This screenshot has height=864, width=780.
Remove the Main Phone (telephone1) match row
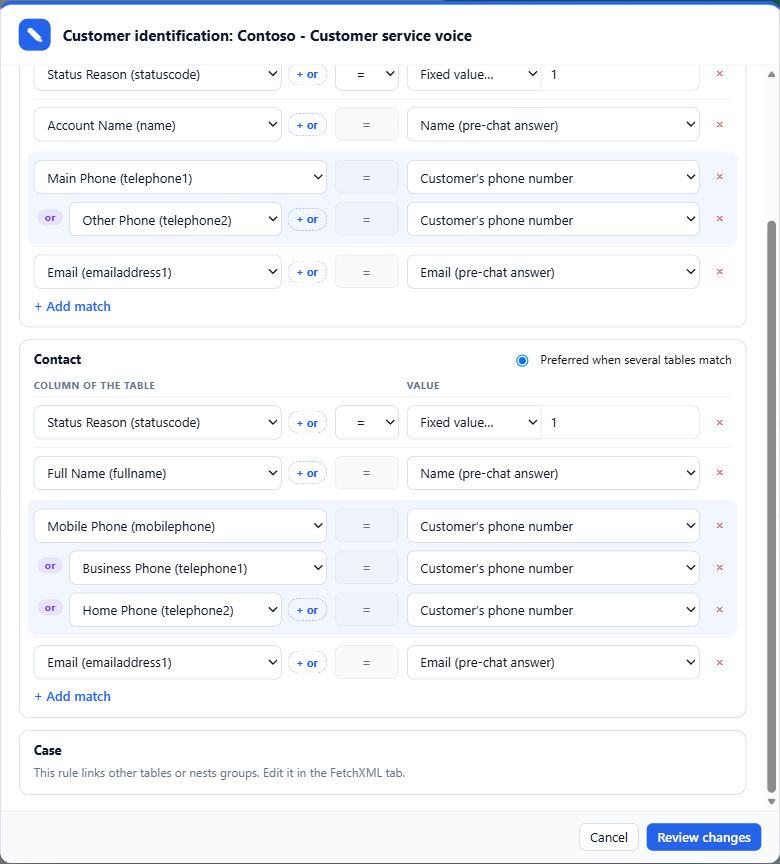[719, 177]
